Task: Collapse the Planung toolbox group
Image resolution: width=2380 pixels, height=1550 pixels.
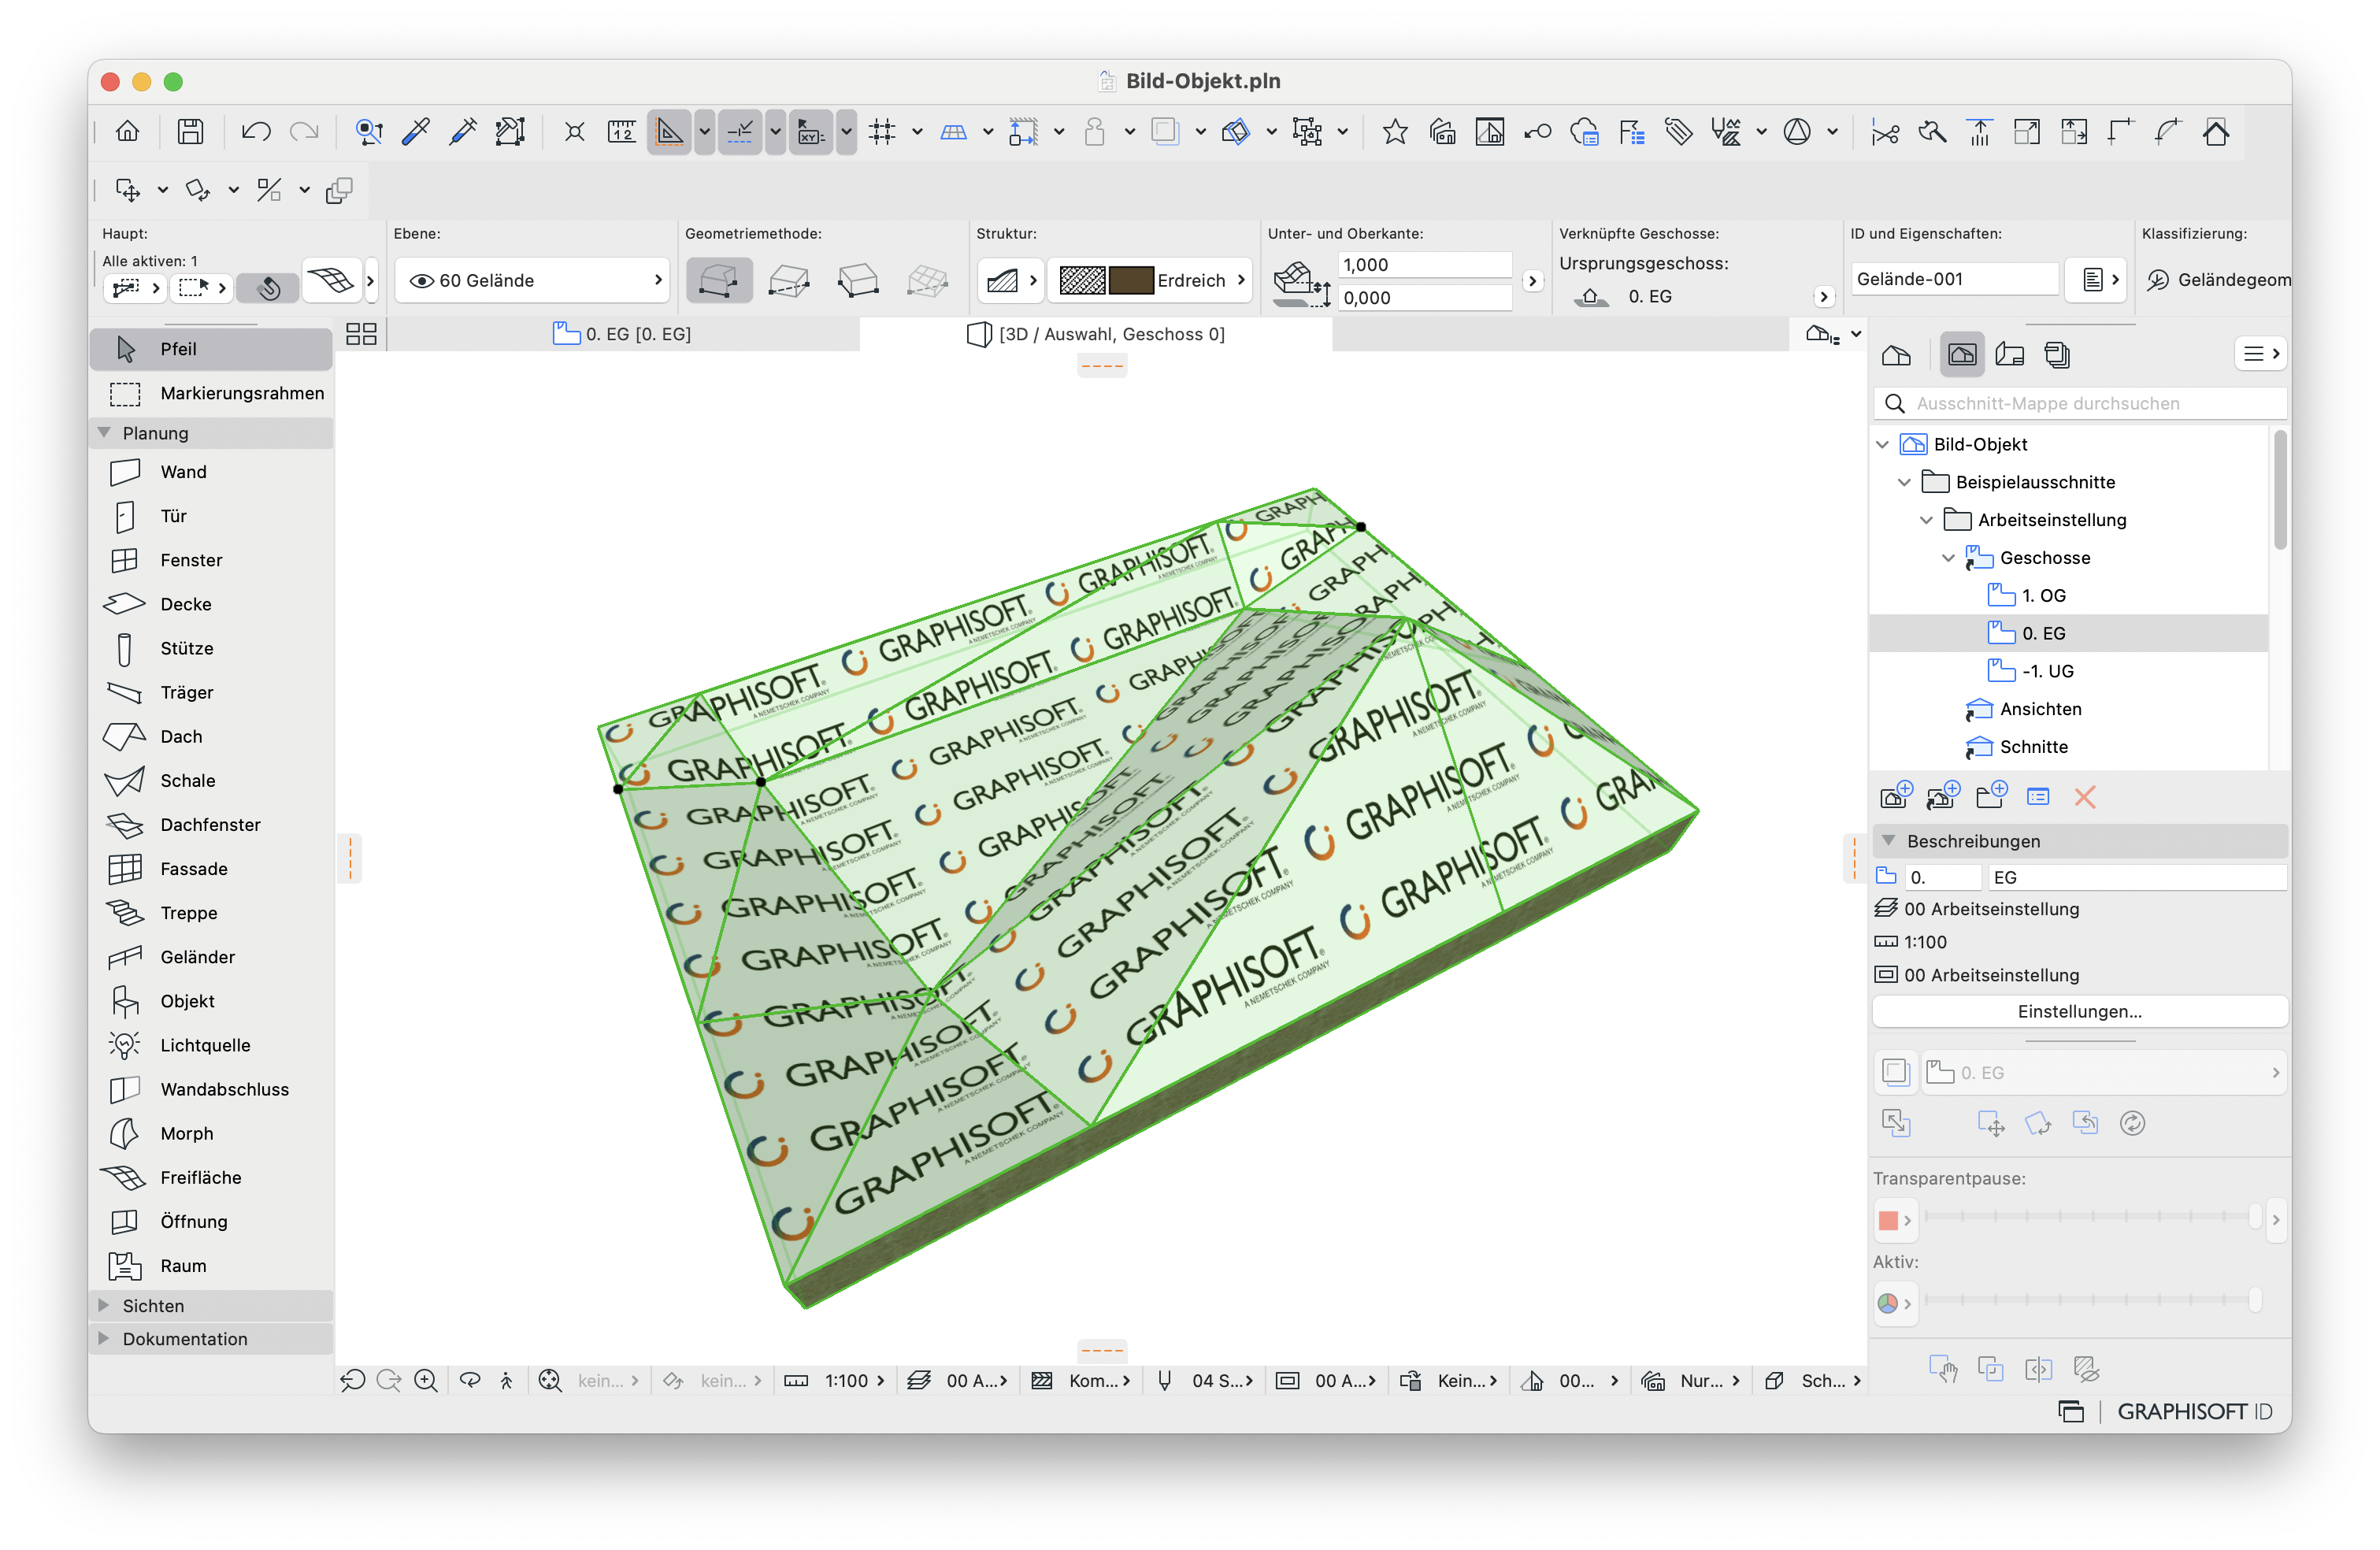Action: [x=104, y=433]
